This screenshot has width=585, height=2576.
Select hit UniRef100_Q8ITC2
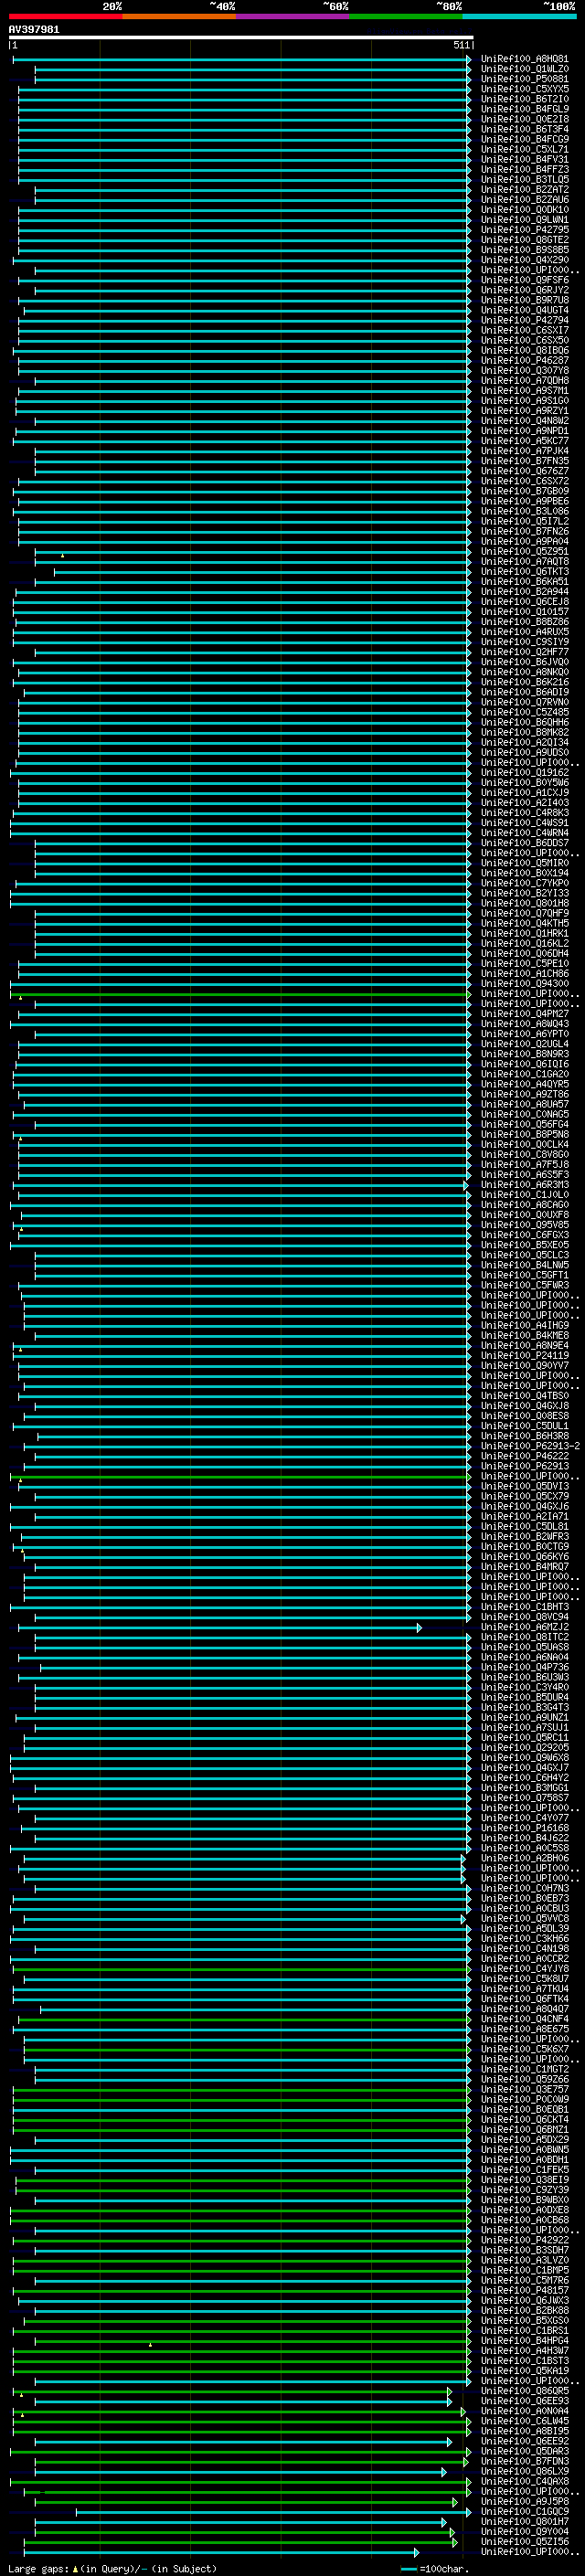coord(524,1637)
